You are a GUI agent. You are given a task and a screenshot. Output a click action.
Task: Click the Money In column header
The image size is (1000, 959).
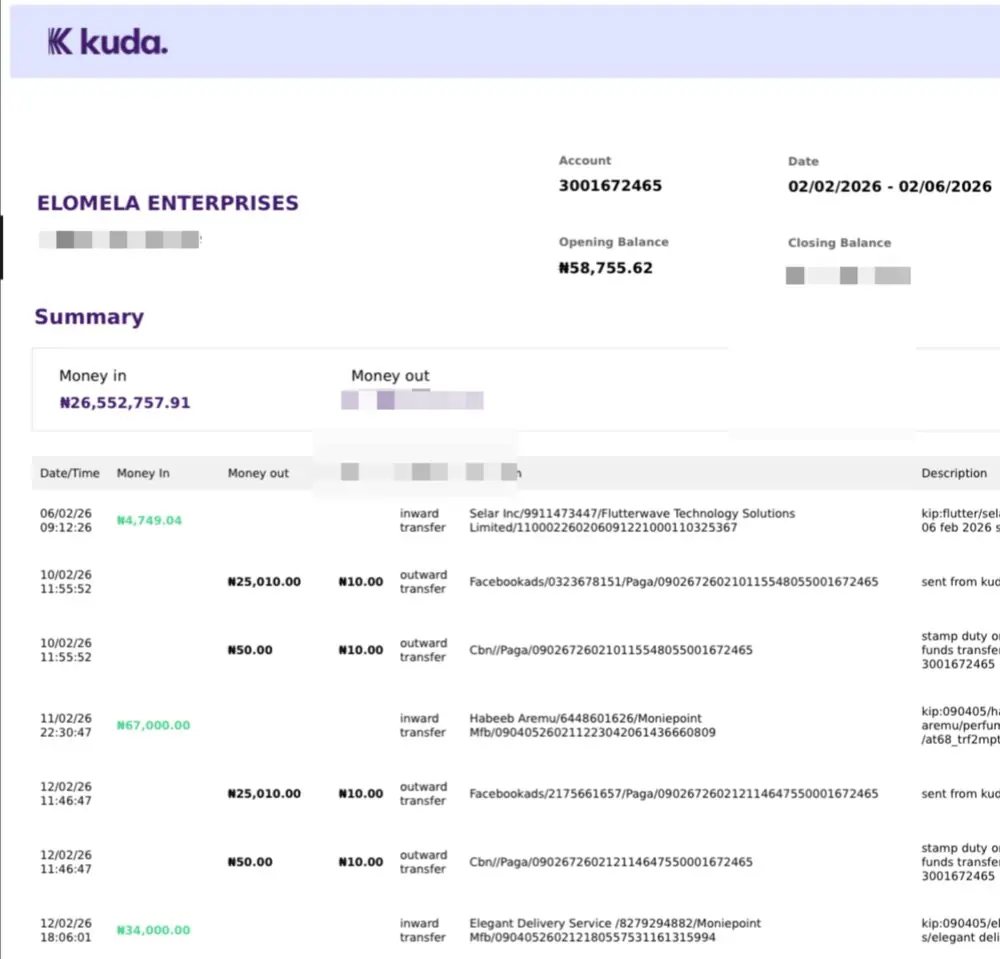143,473
